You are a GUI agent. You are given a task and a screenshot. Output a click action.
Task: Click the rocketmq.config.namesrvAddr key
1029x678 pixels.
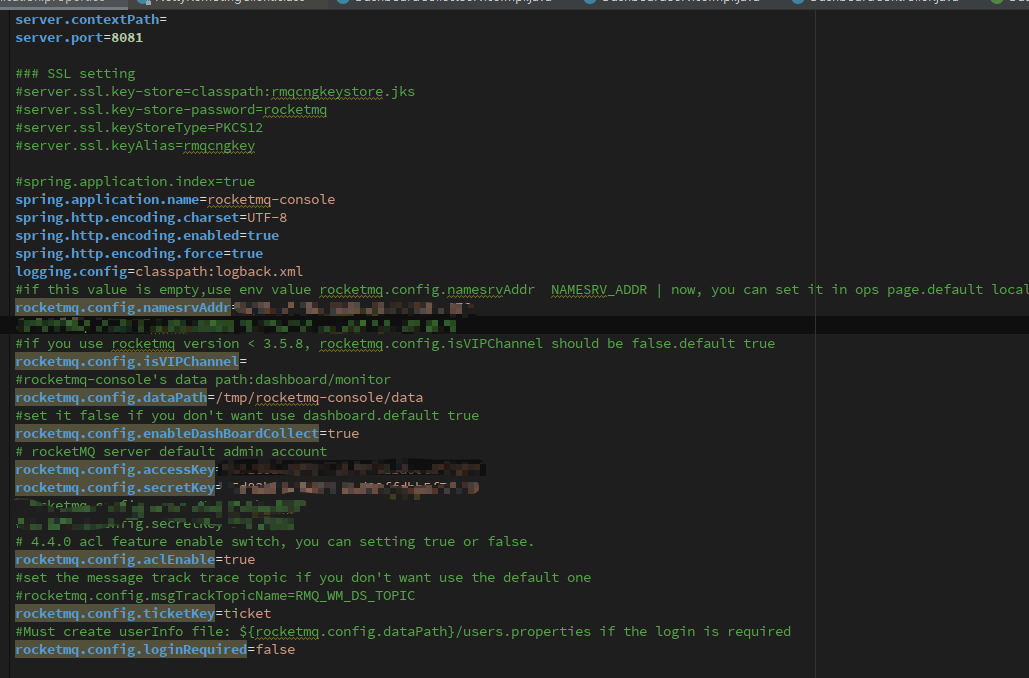coord(123,307)
